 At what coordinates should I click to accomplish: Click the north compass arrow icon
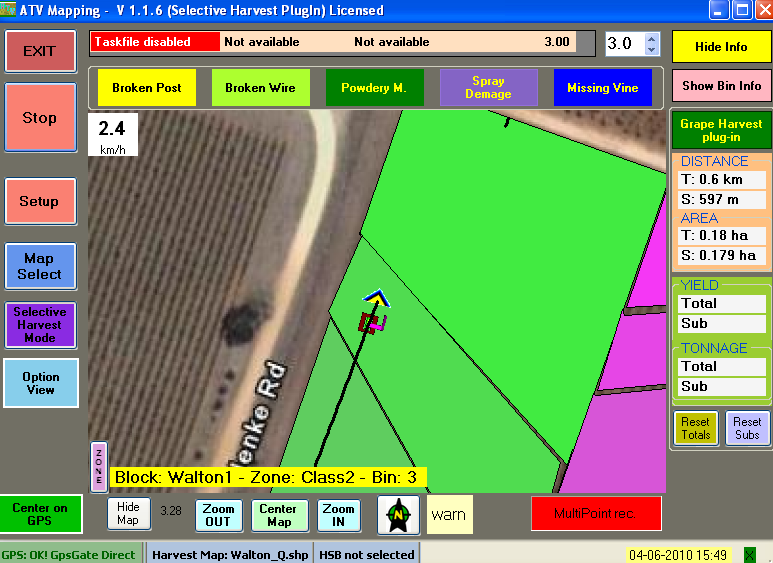[x=398, y=515]
